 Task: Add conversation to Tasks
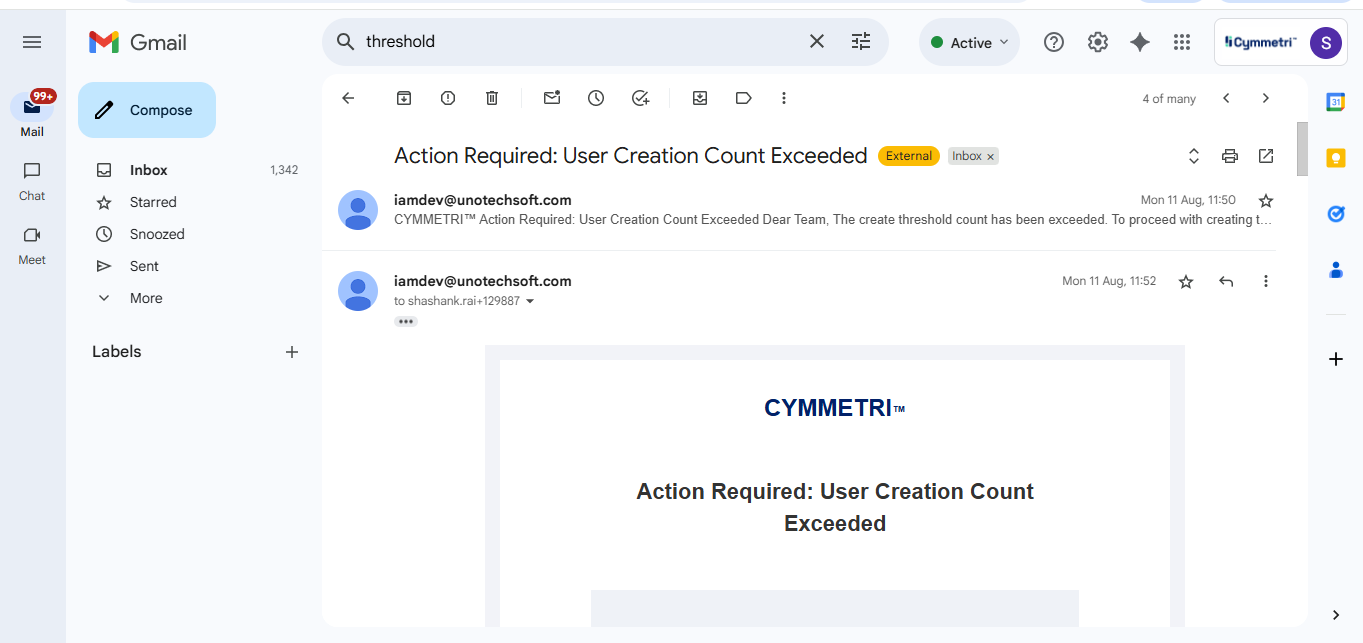[641, 98]
